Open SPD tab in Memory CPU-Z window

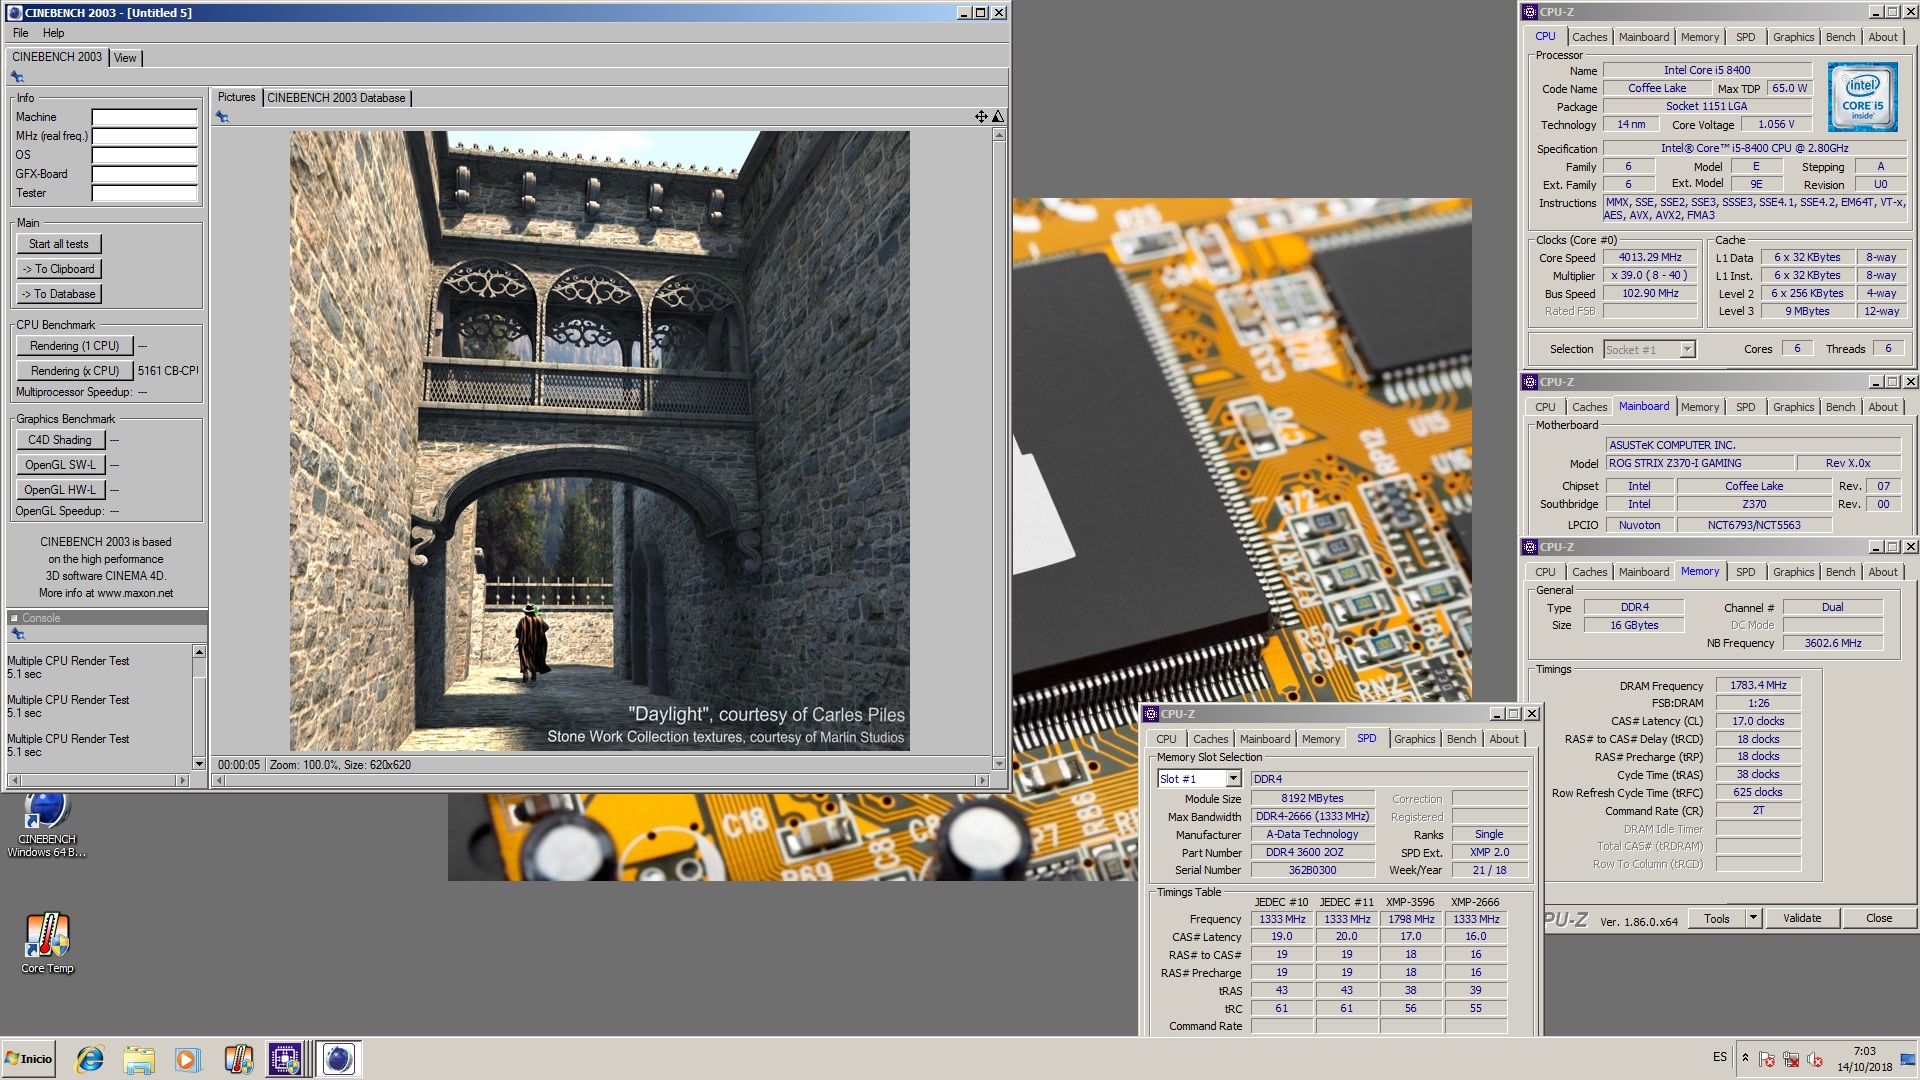coord(1745,572)
